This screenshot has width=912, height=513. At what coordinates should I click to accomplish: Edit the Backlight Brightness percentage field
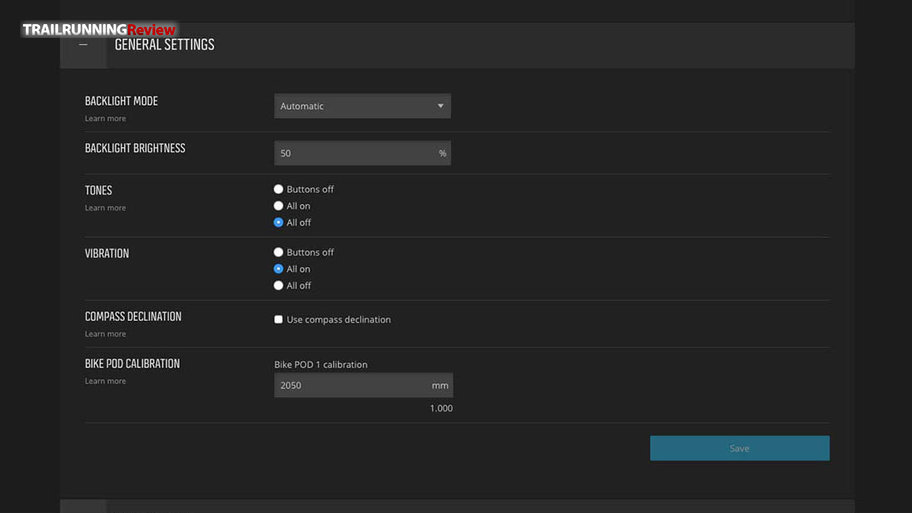coord(362,153)
